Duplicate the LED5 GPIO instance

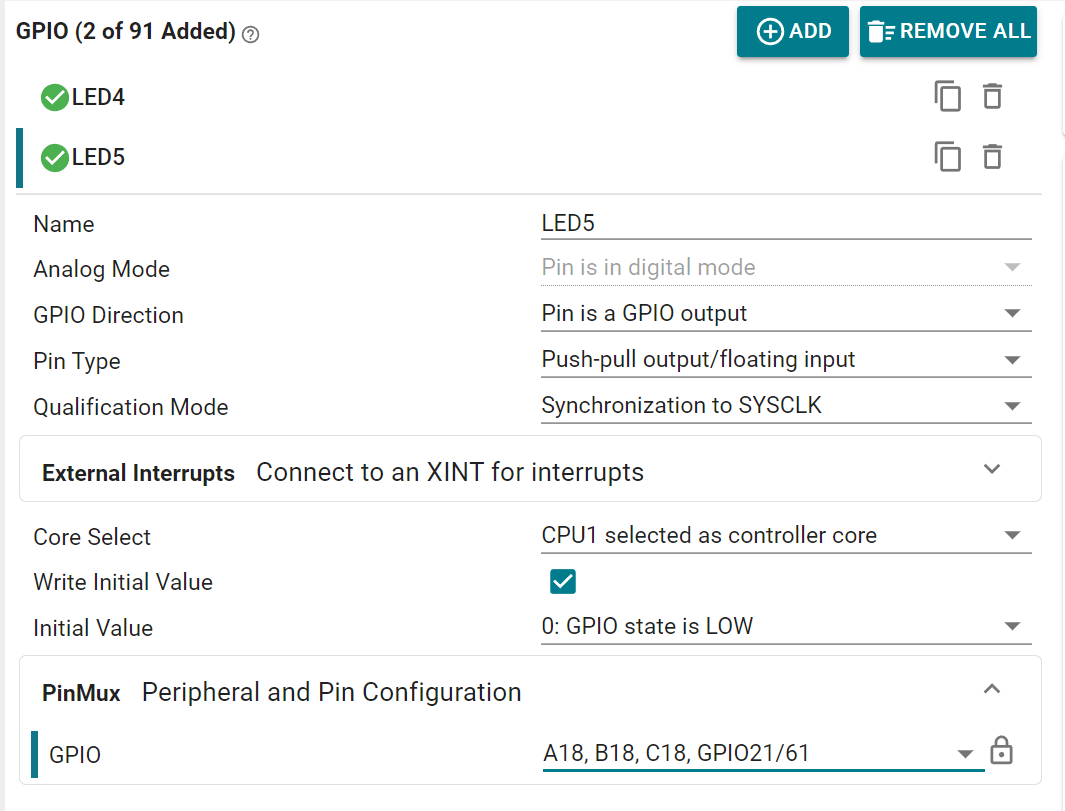click(947, 157)
